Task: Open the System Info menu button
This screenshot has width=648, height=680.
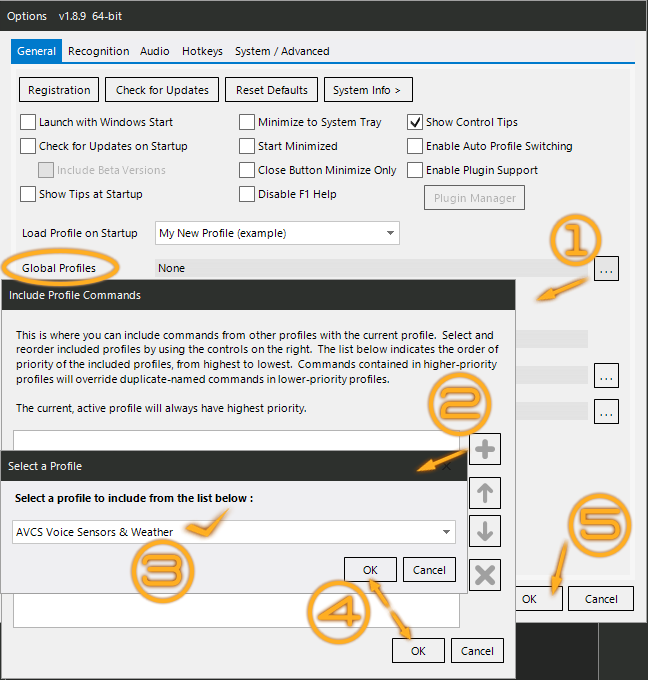Action: tap(367, 90)
